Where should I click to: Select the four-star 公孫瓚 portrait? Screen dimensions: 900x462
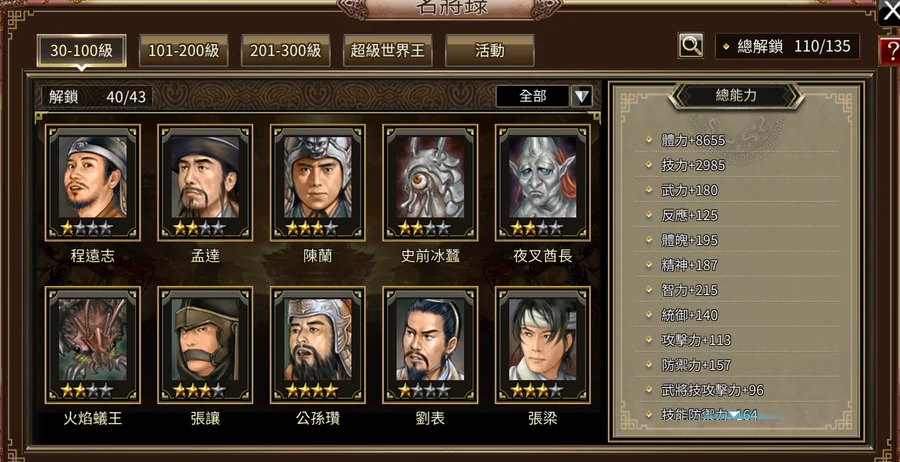point(317,345)
